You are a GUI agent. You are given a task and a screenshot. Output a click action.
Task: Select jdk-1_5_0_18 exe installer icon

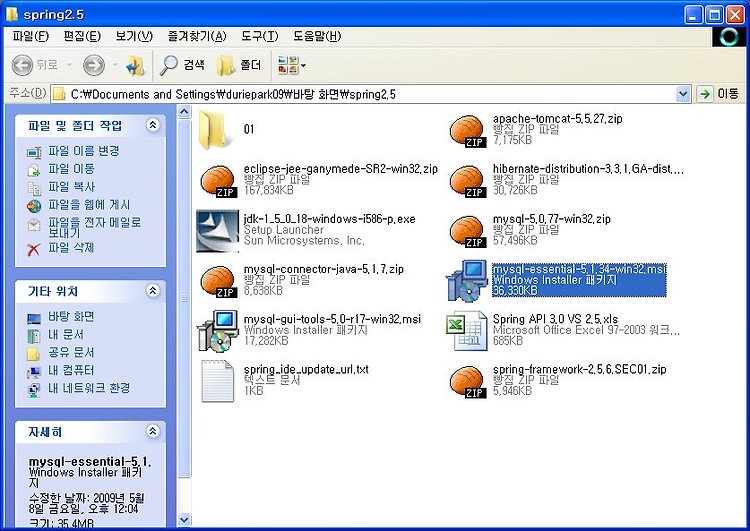point(217,231)
